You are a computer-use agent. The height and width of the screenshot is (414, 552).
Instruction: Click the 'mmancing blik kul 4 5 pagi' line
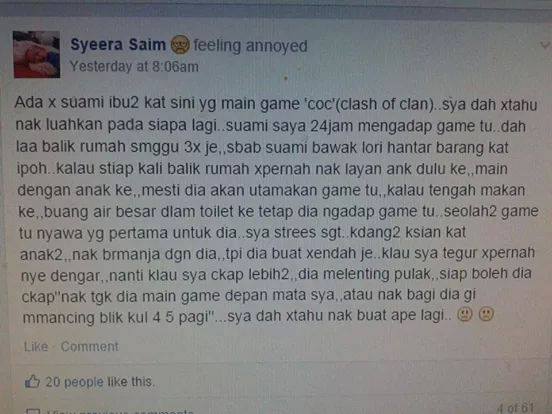click(116, 318)
